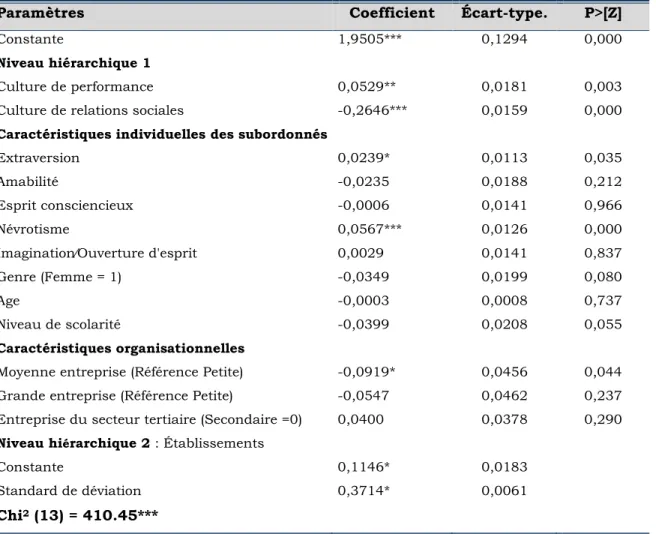Click the 'P>[Z]' column header
Screen dimensions: 656x534
click(603, 13)
